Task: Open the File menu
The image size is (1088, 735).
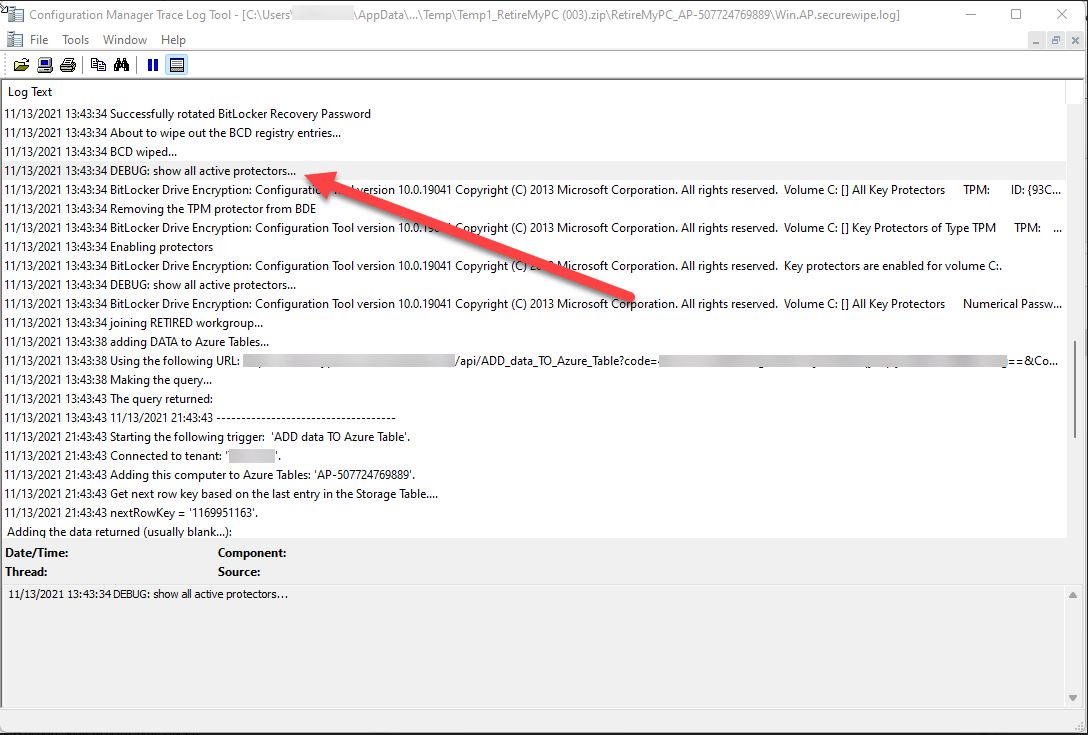Action: pos(39,40)
